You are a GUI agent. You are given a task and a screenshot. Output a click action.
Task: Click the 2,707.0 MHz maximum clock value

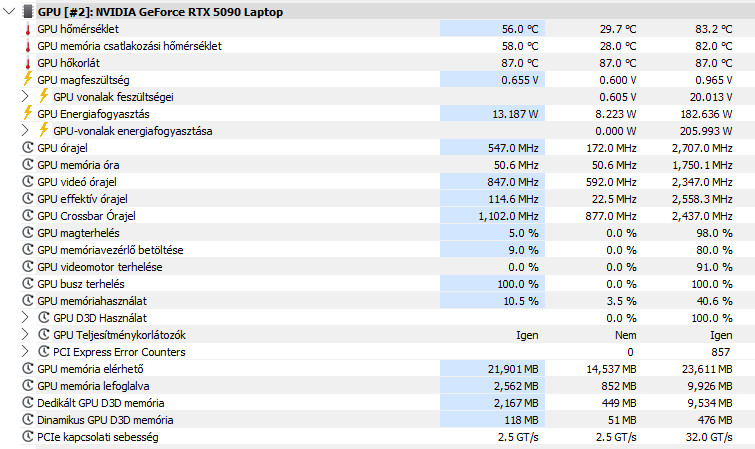click(702, 148)
